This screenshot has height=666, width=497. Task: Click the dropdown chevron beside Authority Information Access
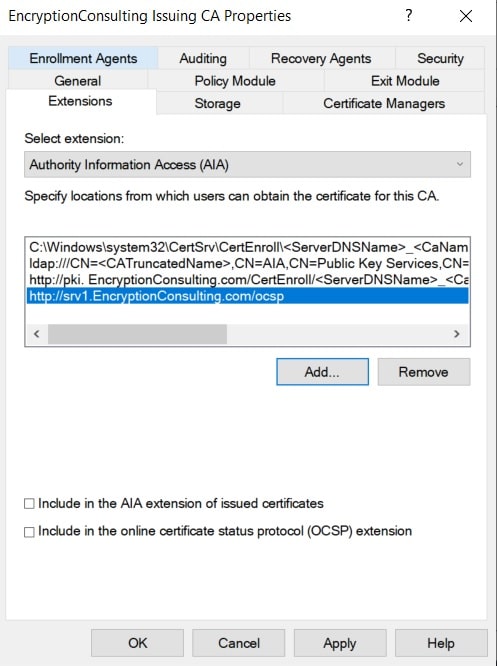tap(460, 164)
